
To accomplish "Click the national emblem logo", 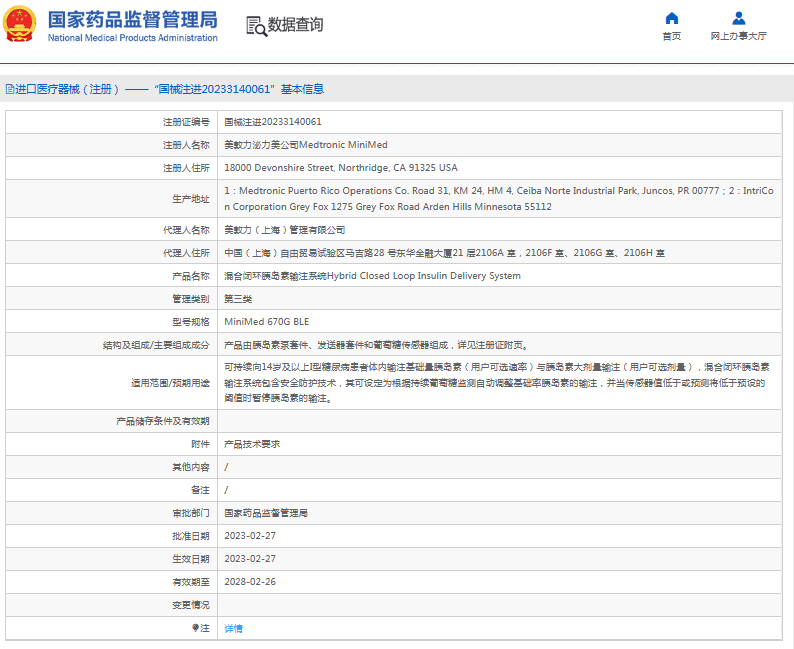I will 20,24.
